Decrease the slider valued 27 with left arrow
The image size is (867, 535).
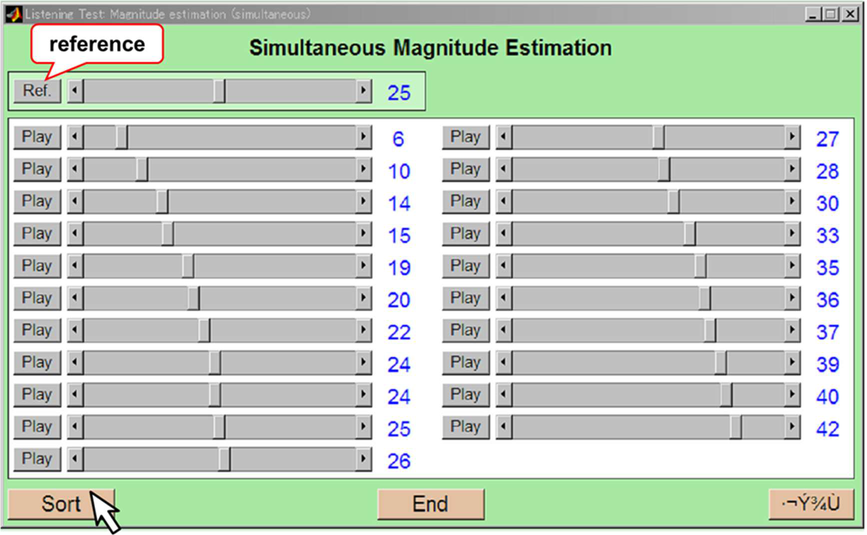point(505,138)
